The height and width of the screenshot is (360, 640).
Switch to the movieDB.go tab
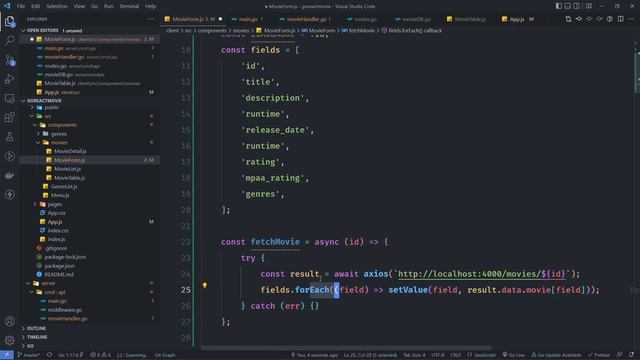(416, 19)
